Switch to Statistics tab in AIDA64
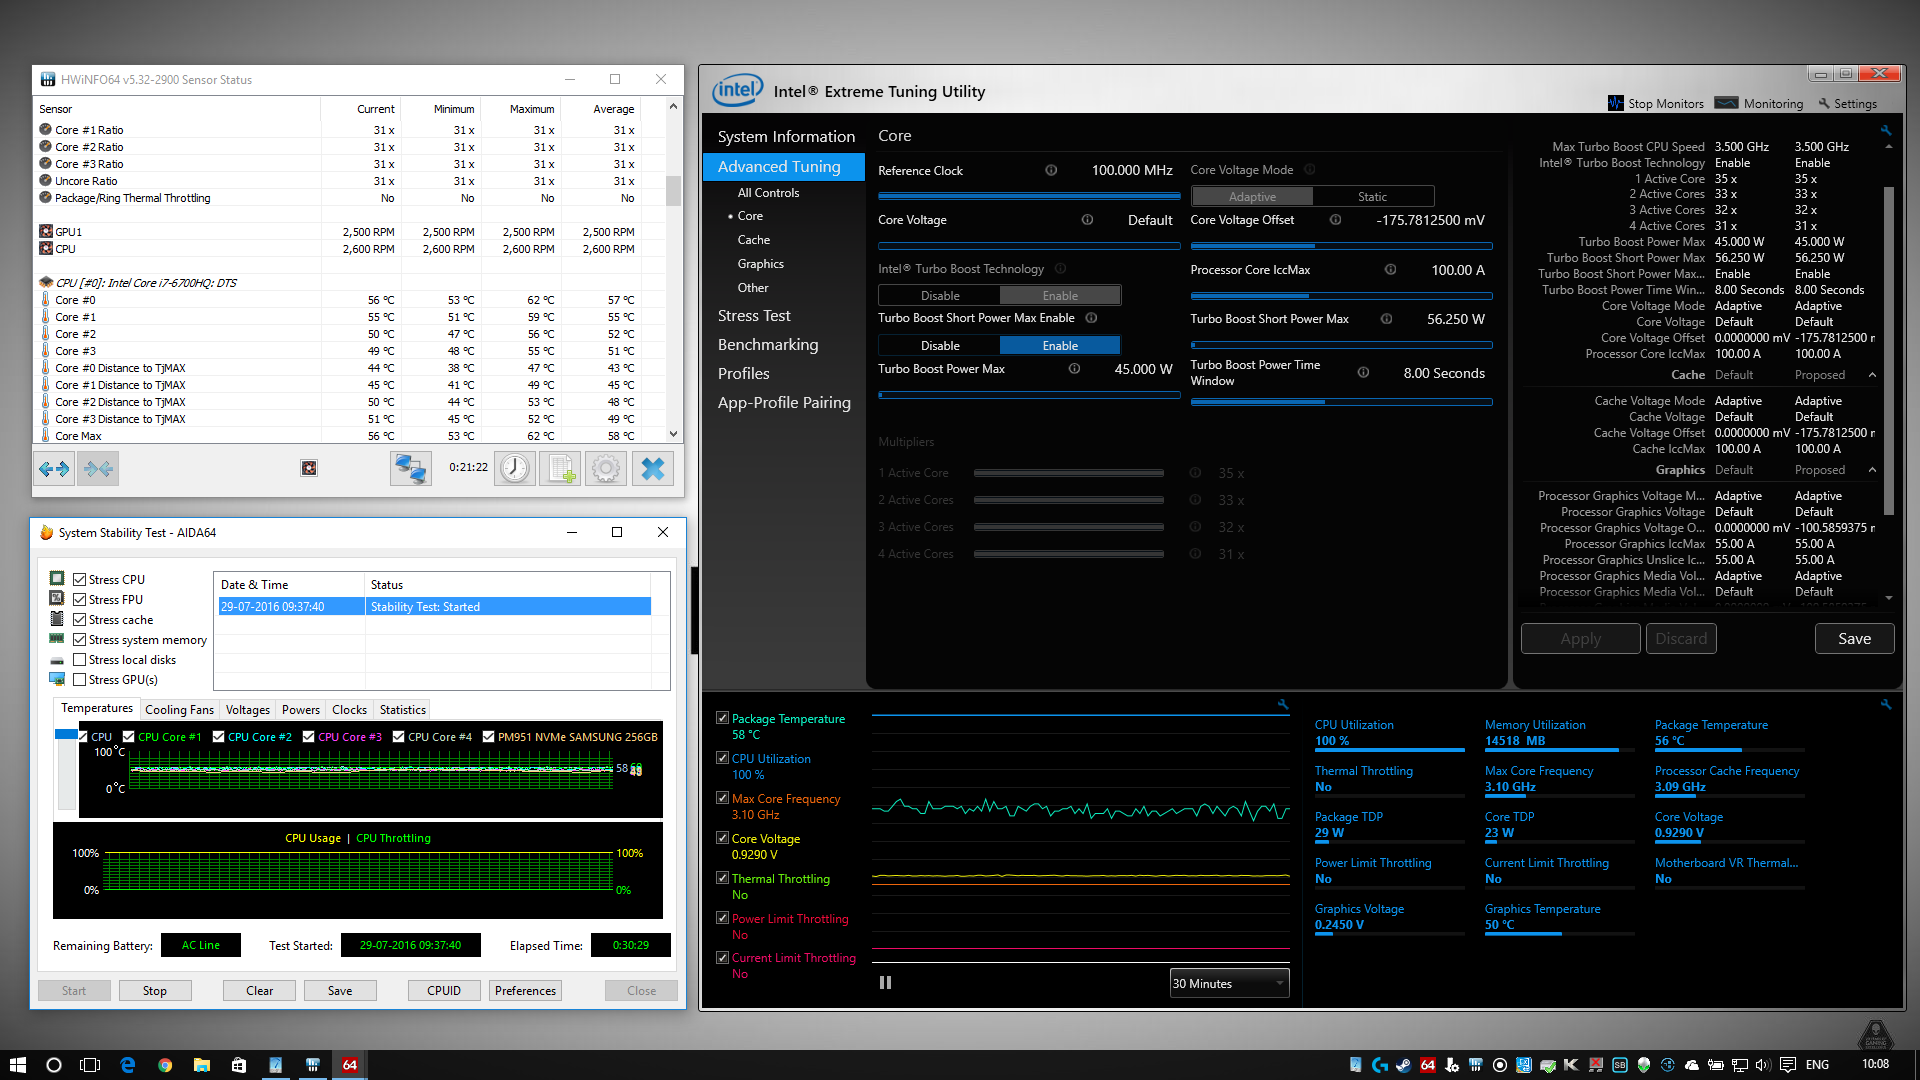Image resolution: width=1920 pixels, height=1080 pixels. pos(403,710)
